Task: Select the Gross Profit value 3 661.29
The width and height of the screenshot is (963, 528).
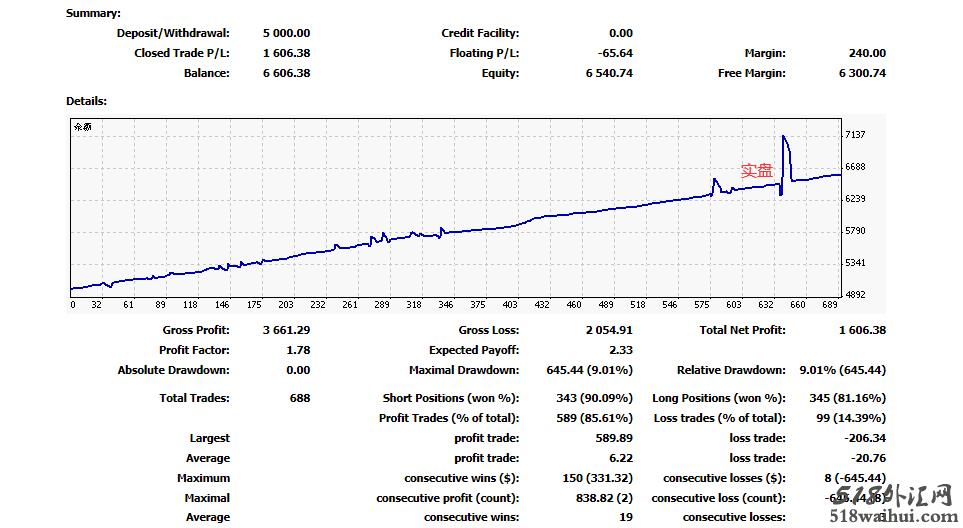Action: click(x=286, y=330)
